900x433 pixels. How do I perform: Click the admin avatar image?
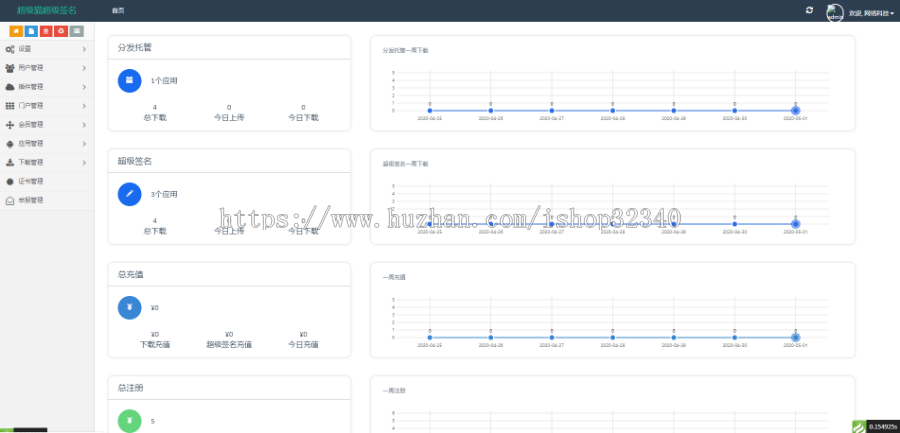pos(835,13)
